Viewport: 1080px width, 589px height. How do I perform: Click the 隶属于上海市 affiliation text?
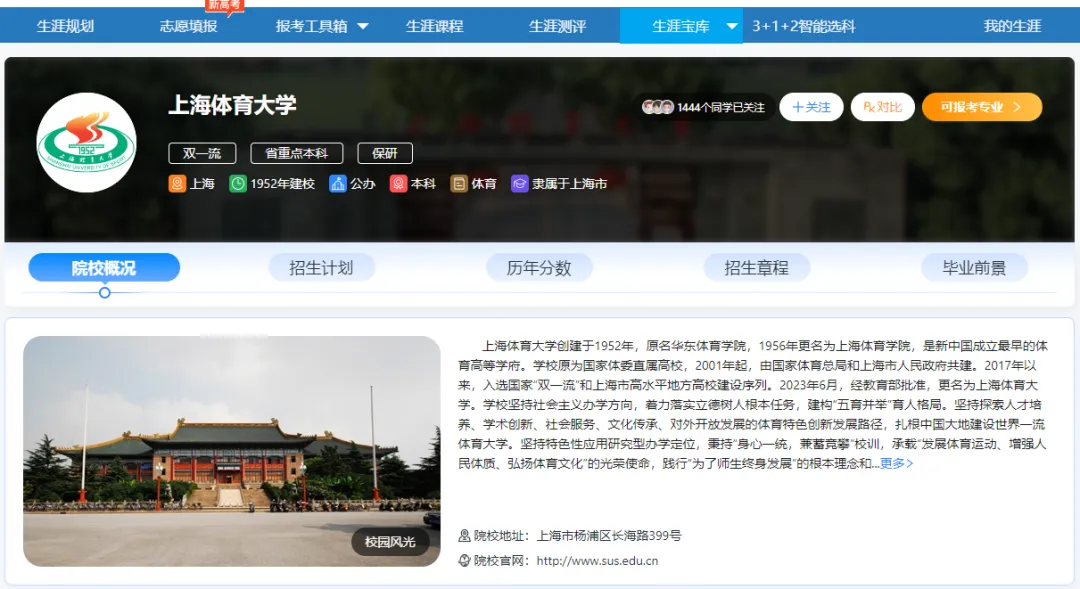[x=570, y=184]
